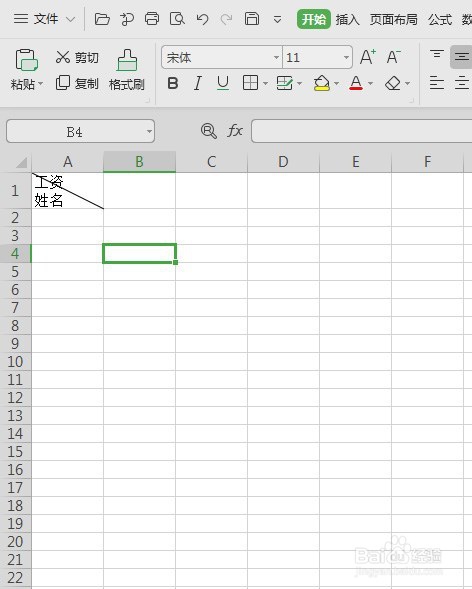Expand the quick access toolbar dropdown
Screen dimensions: 472x589
[277, 19]
